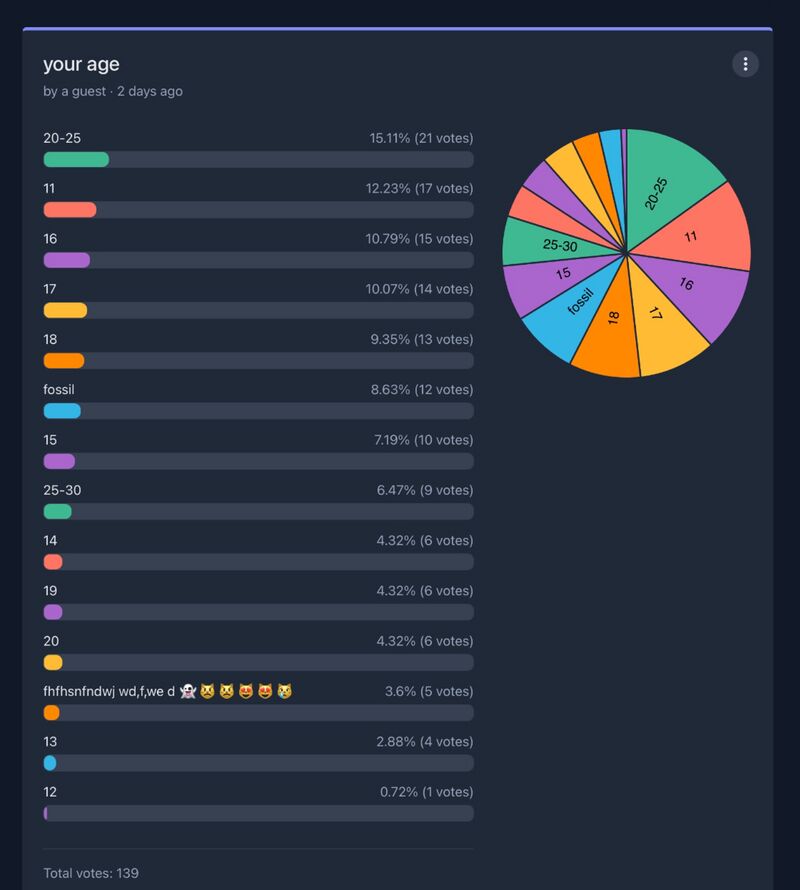Image resolution: width=800 pixels, height=890 pixels.
Task: Open the poll options three-dot menu
Action: pyautogui.click(x=745, y=64)
